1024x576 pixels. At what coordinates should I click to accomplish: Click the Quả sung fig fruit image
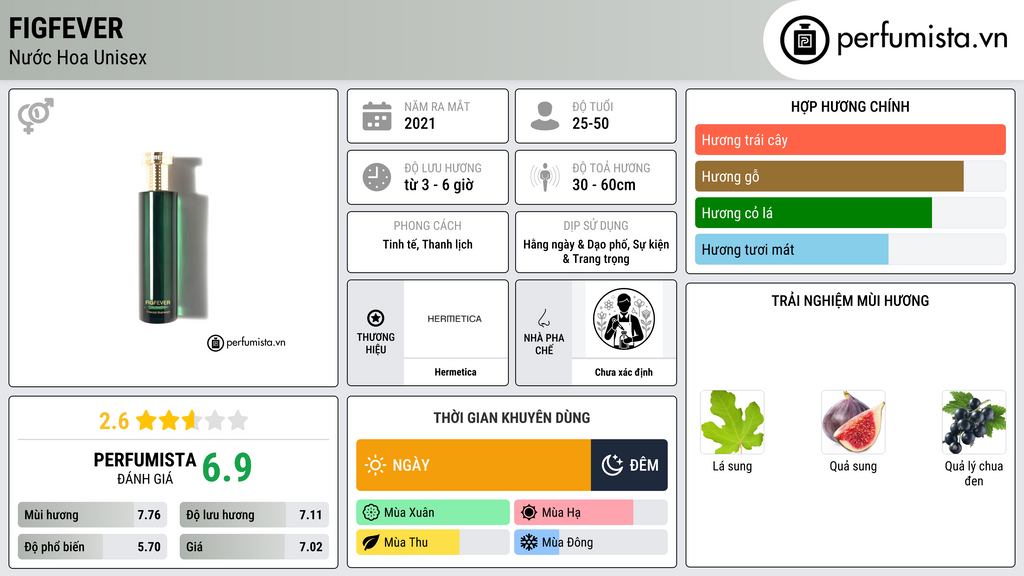click(853, 422)
